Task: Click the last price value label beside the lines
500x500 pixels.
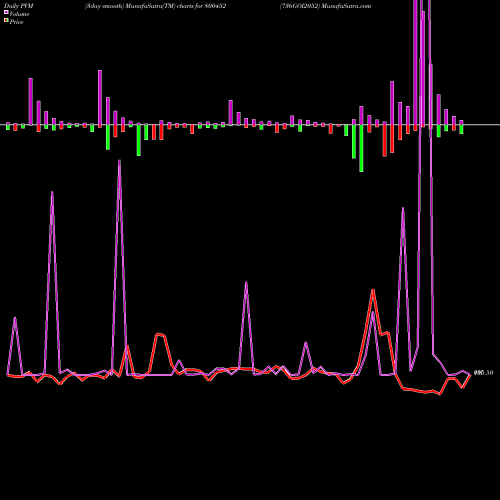Action: click(483, 373)
